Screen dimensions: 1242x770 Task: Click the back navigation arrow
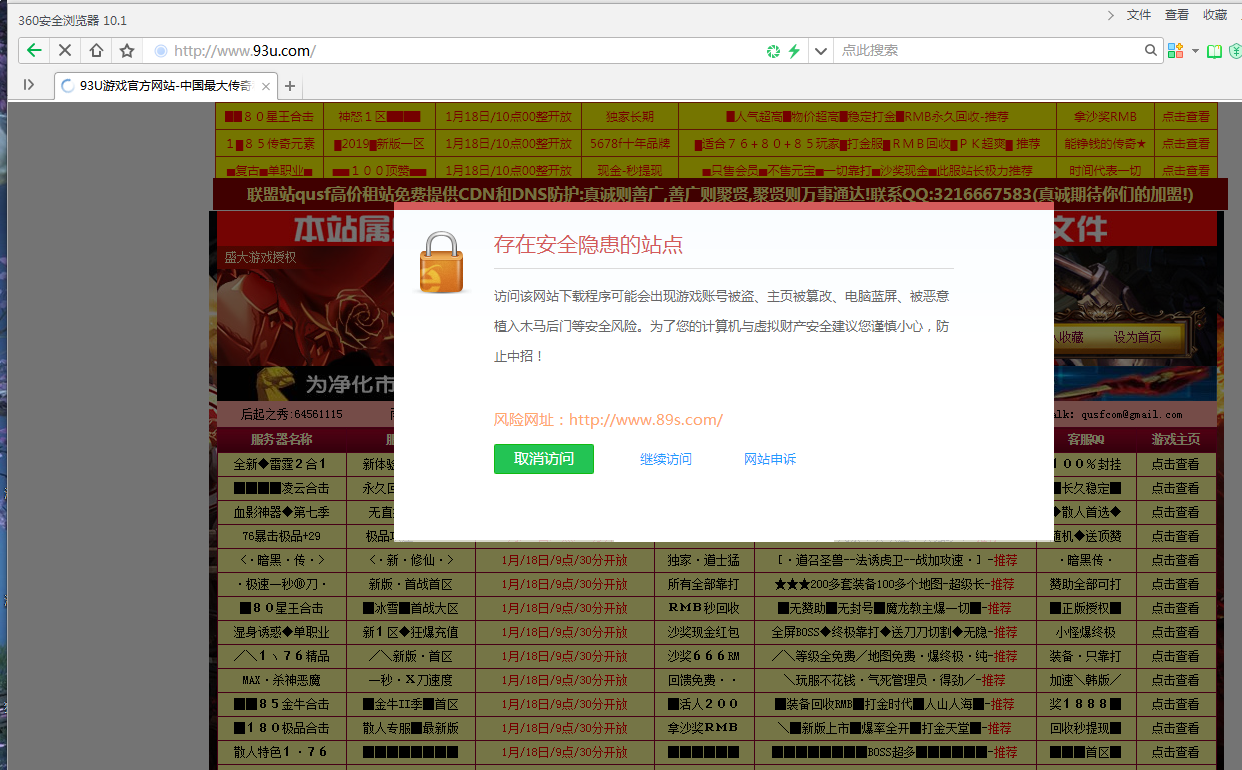click(x=34, y=50)
